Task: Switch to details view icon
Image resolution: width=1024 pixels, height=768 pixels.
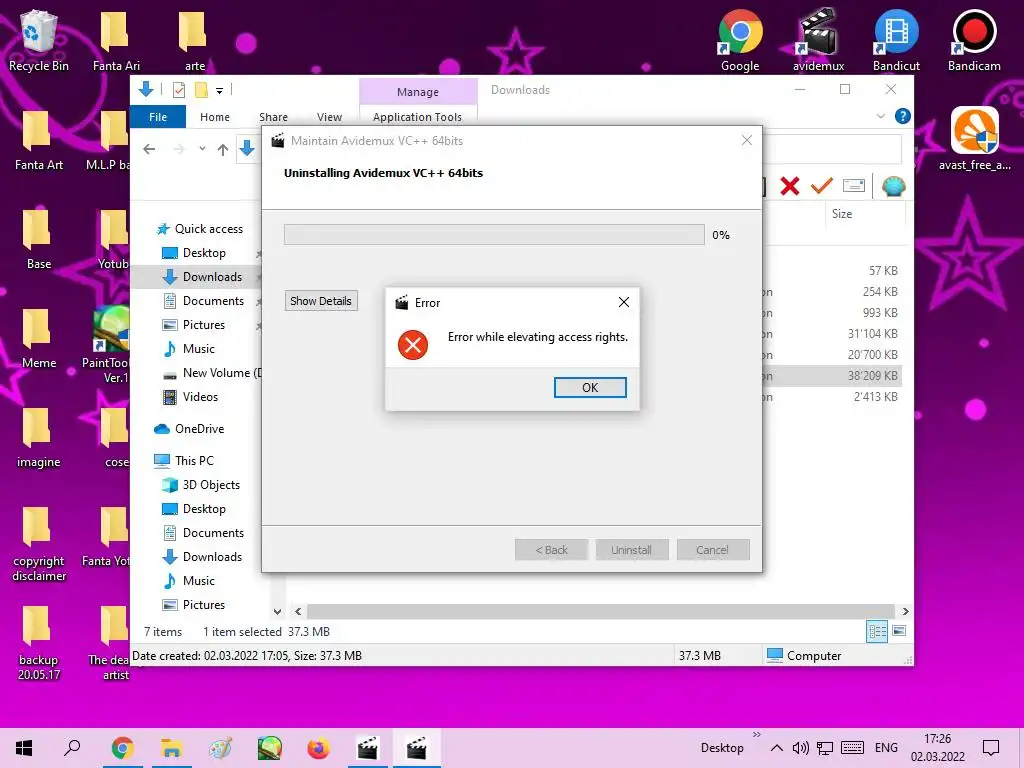Action: pos(877,631)
